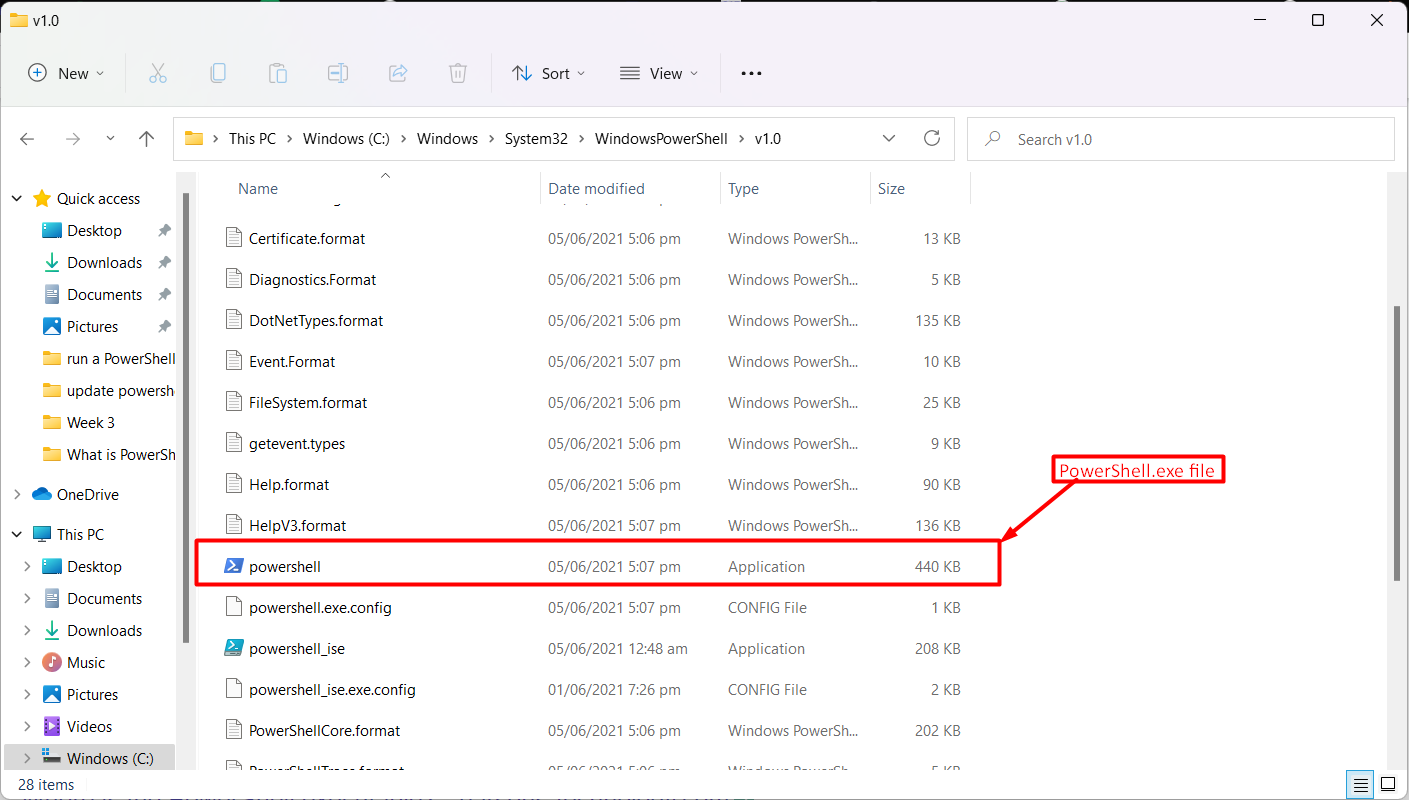Select the DotNetTypes.format file
The height and width of the screenshot is (800, 1409).
point(316,320)
